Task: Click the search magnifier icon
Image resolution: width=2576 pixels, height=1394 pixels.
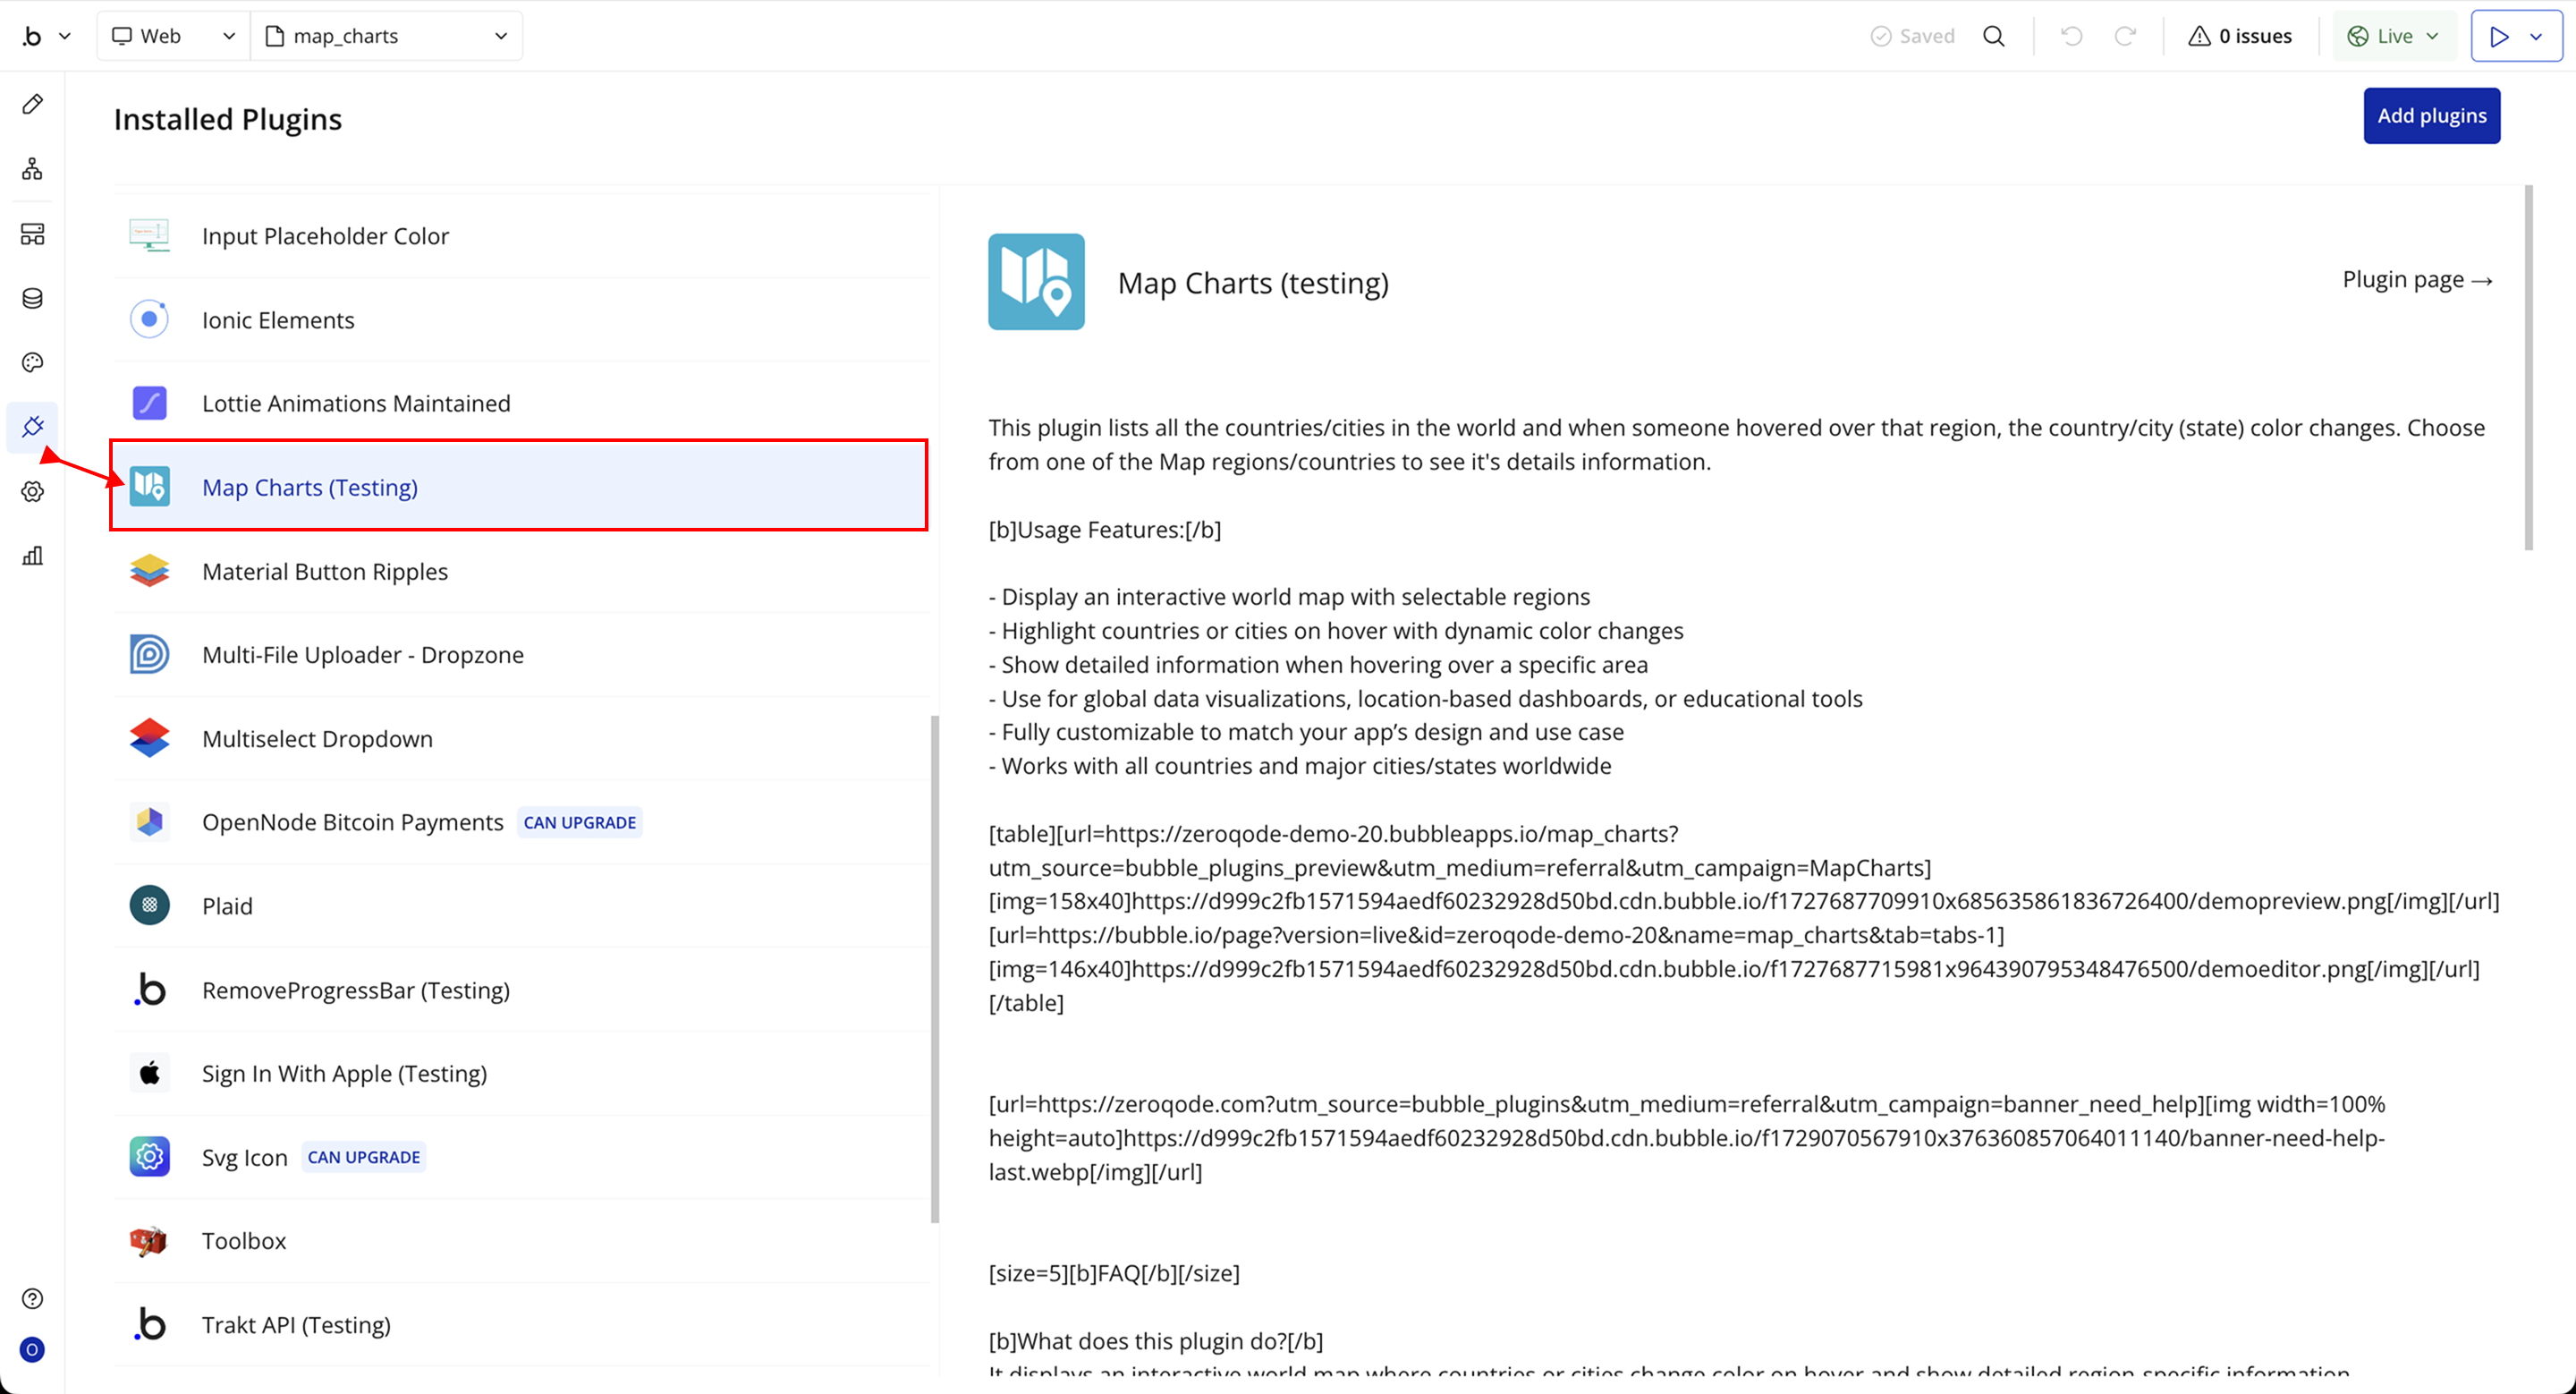Action: (x=1993, y=36)
